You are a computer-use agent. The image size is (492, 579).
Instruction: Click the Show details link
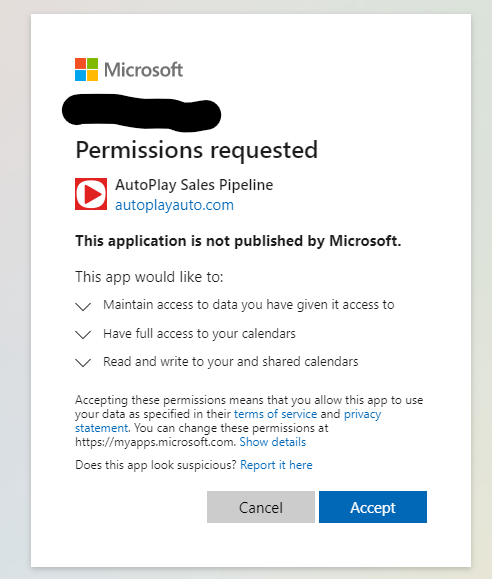pyautogui.click(x=273, y=442)
